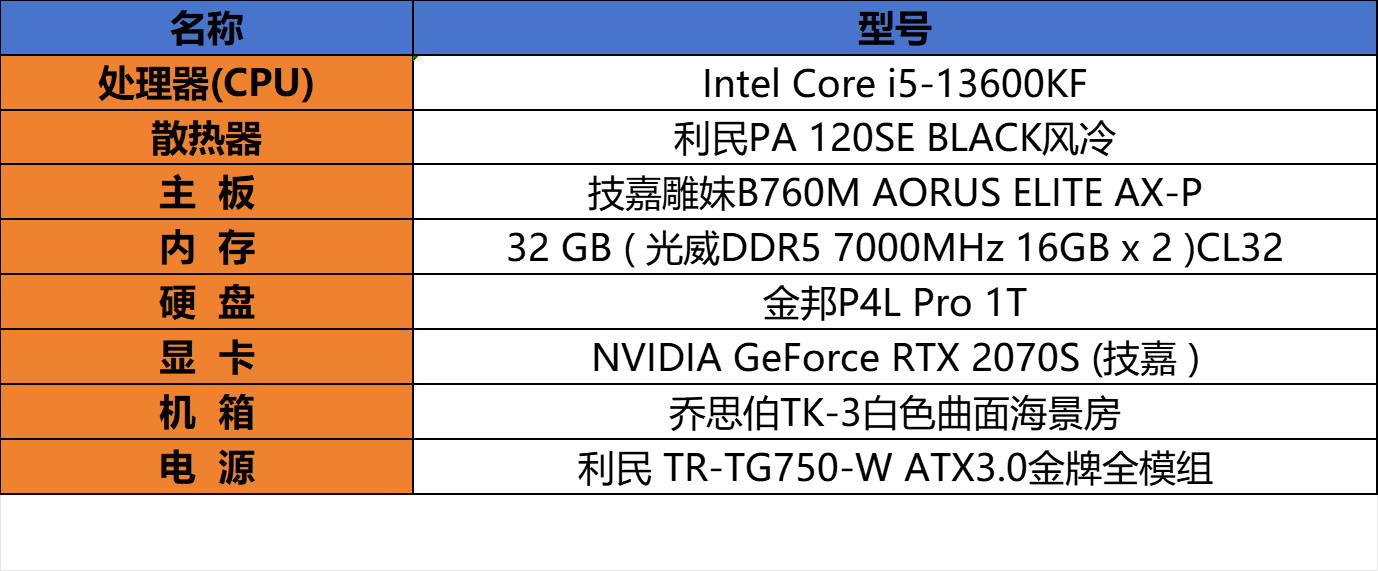Click the 技嘉雕妹B760M AORUS ELITE cell
This screenshot has width=1378, height=571.
[894, 193]
